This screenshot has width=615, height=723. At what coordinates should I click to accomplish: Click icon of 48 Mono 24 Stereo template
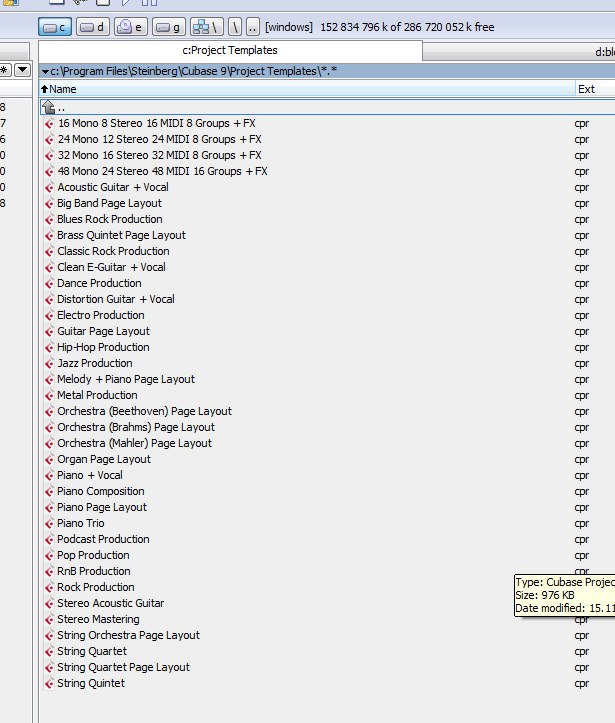coord(49,172)
